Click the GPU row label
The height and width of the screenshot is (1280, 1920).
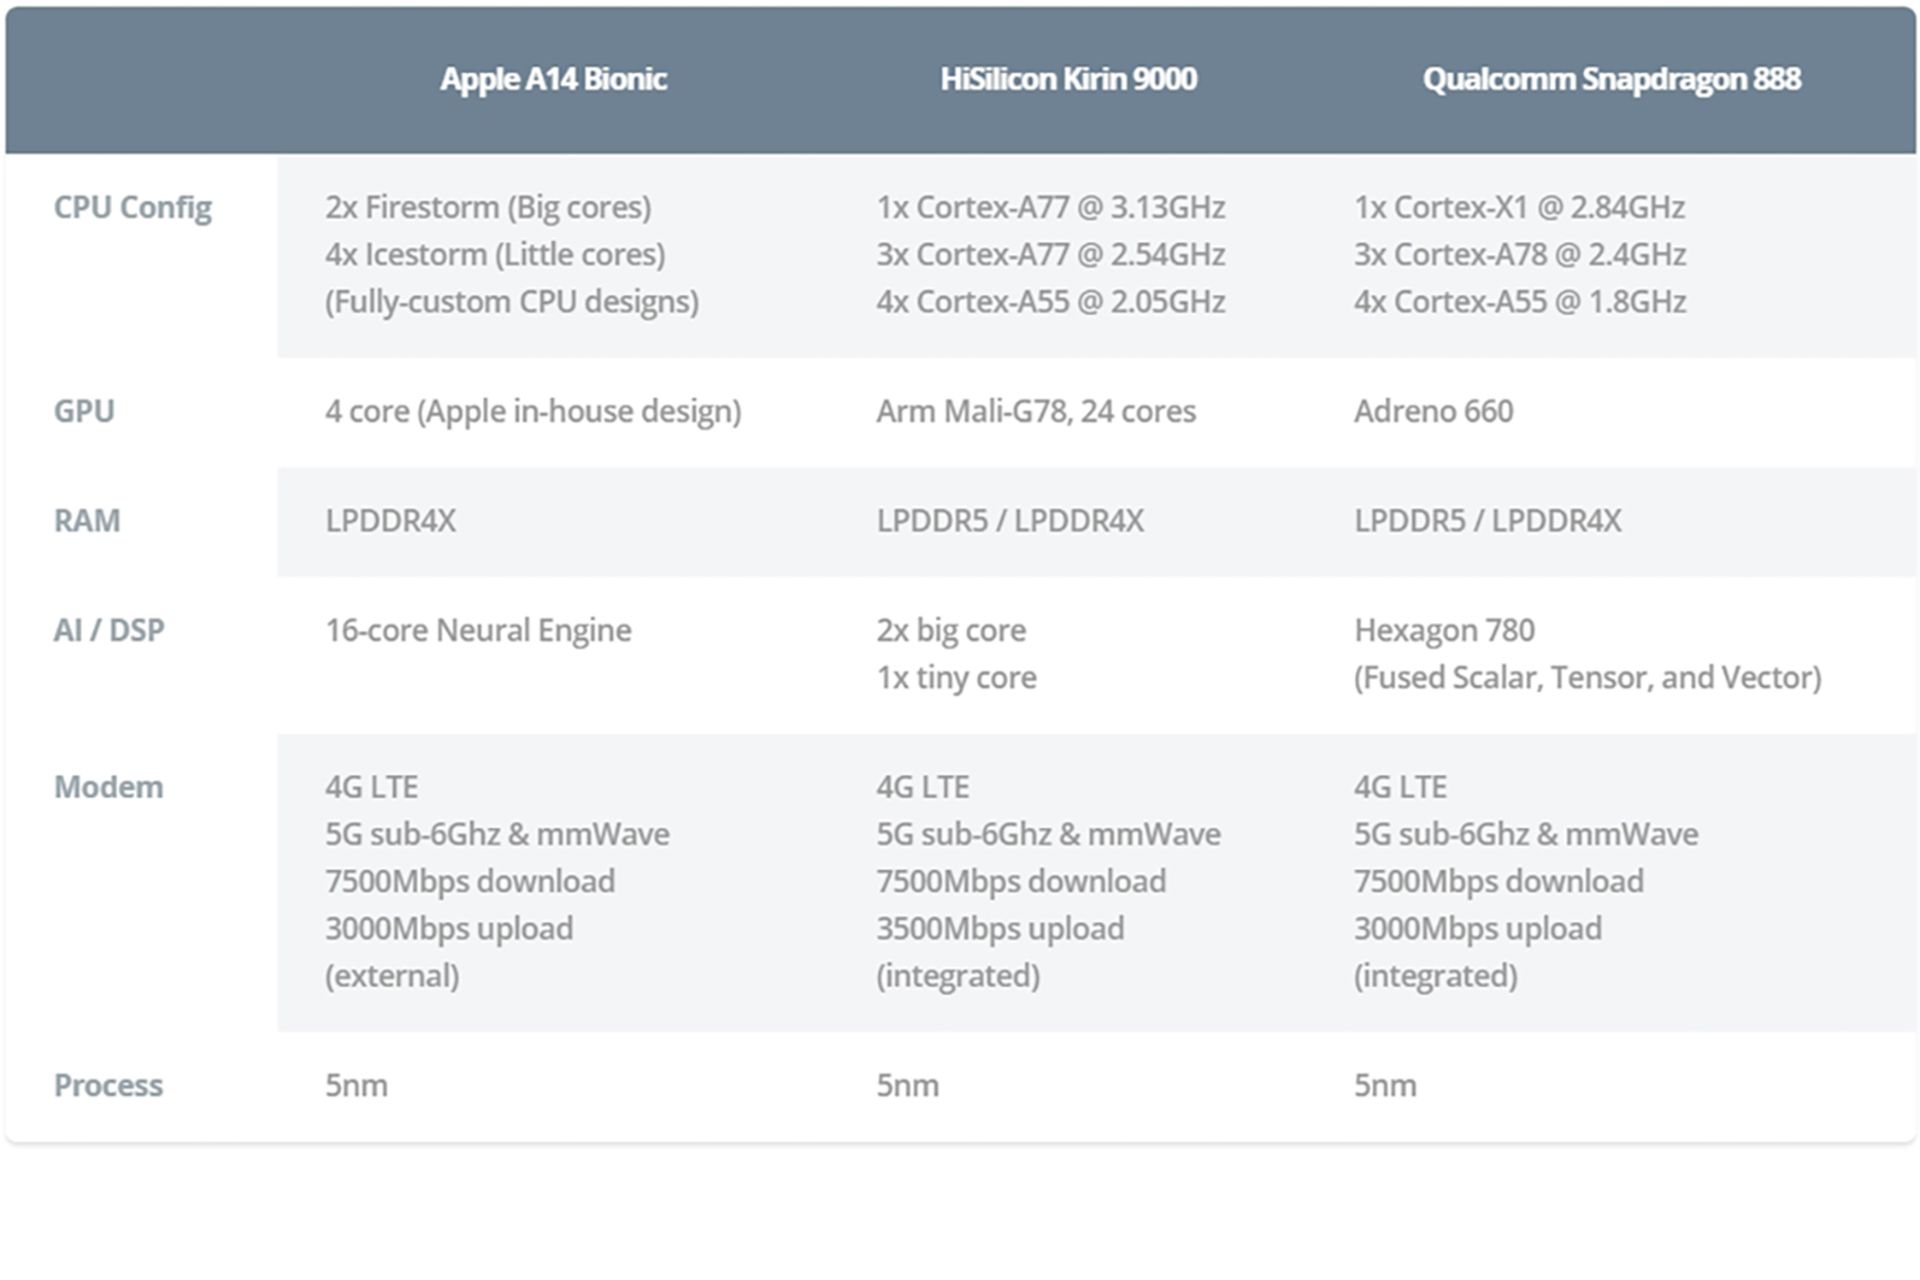pyautogui.click(x=84, y=411)
